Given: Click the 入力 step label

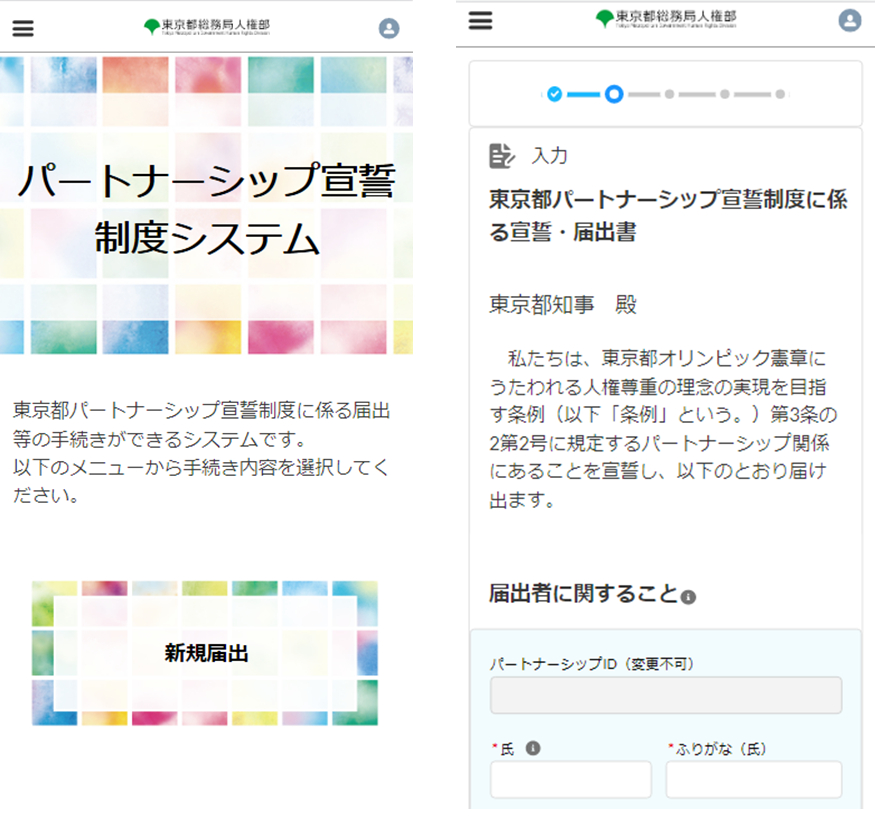Looking at the screenshot, I should click(549, 156).
